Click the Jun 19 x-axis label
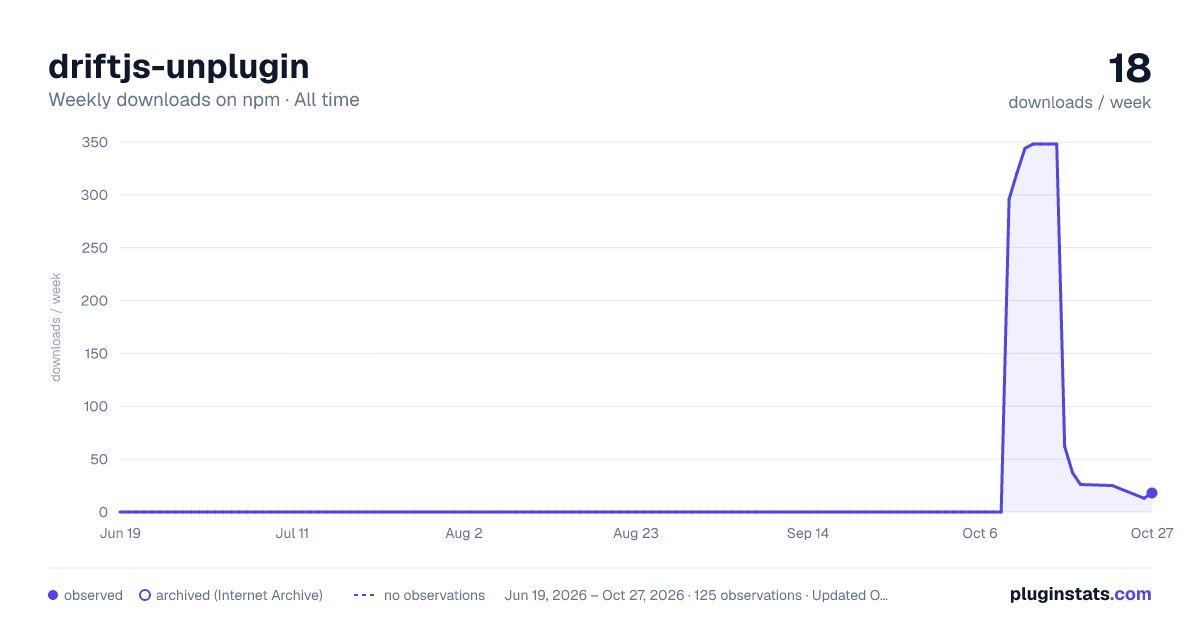The image size is (1200, 630). (120, 533)
